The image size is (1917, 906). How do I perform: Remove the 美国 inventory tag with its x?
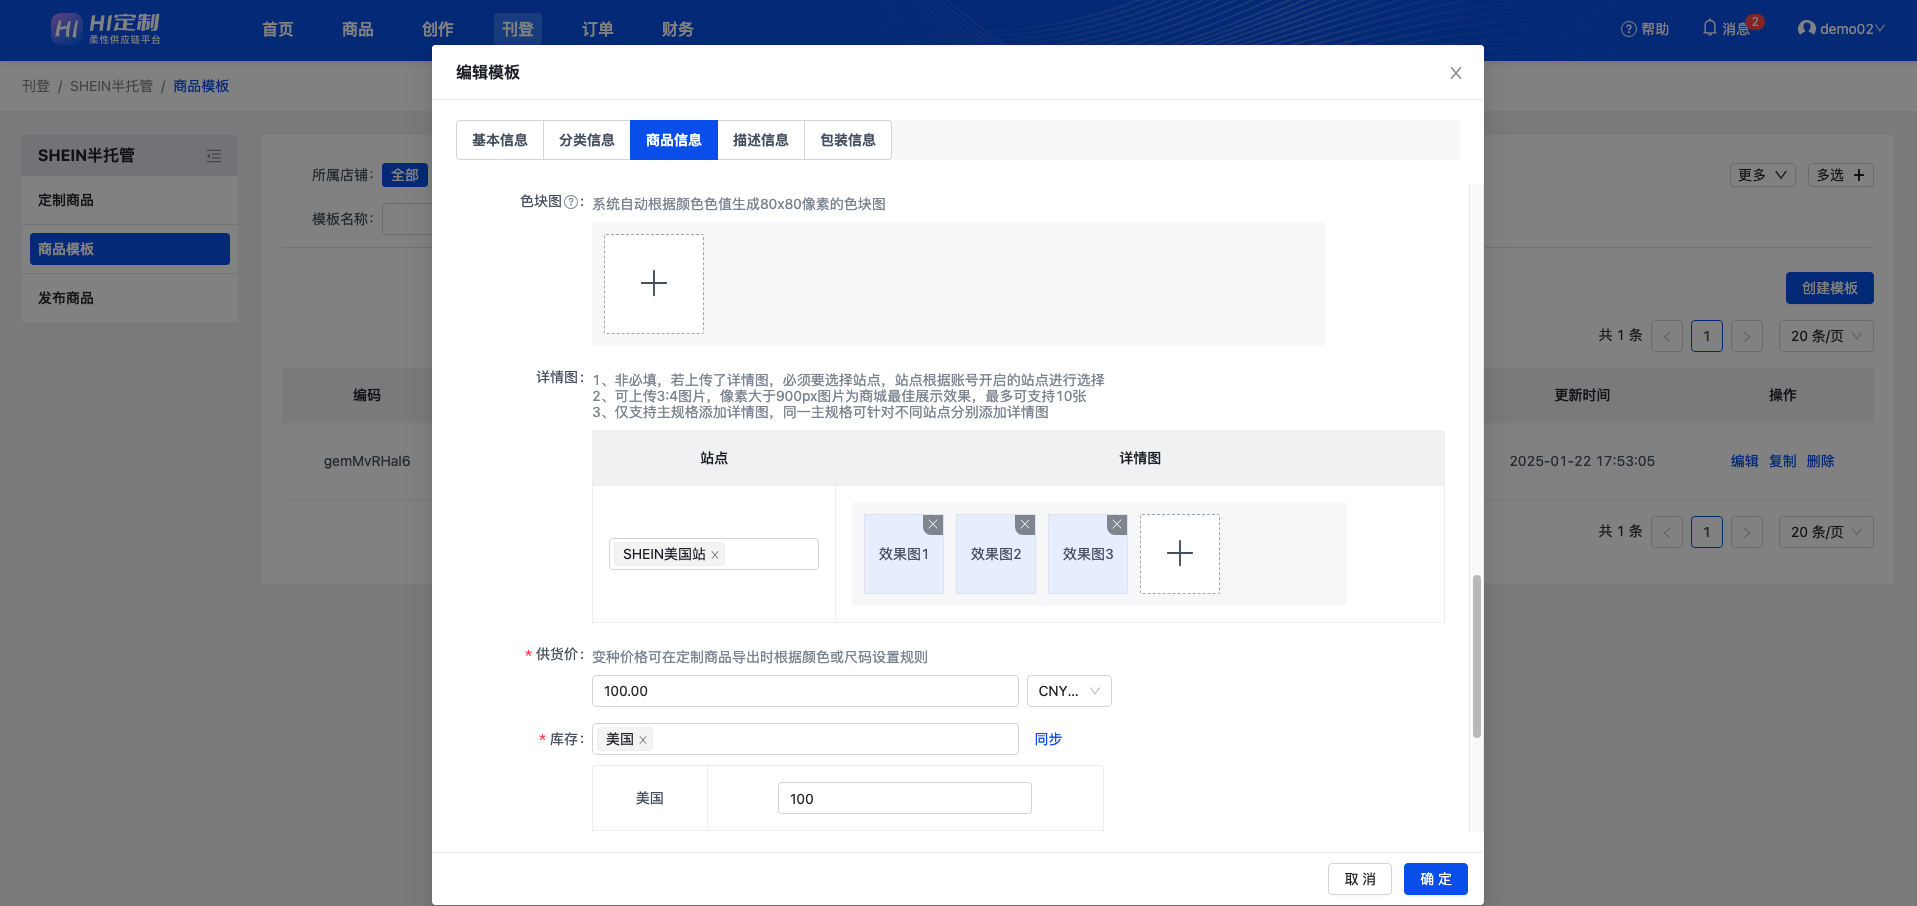[x=643, y=740]
